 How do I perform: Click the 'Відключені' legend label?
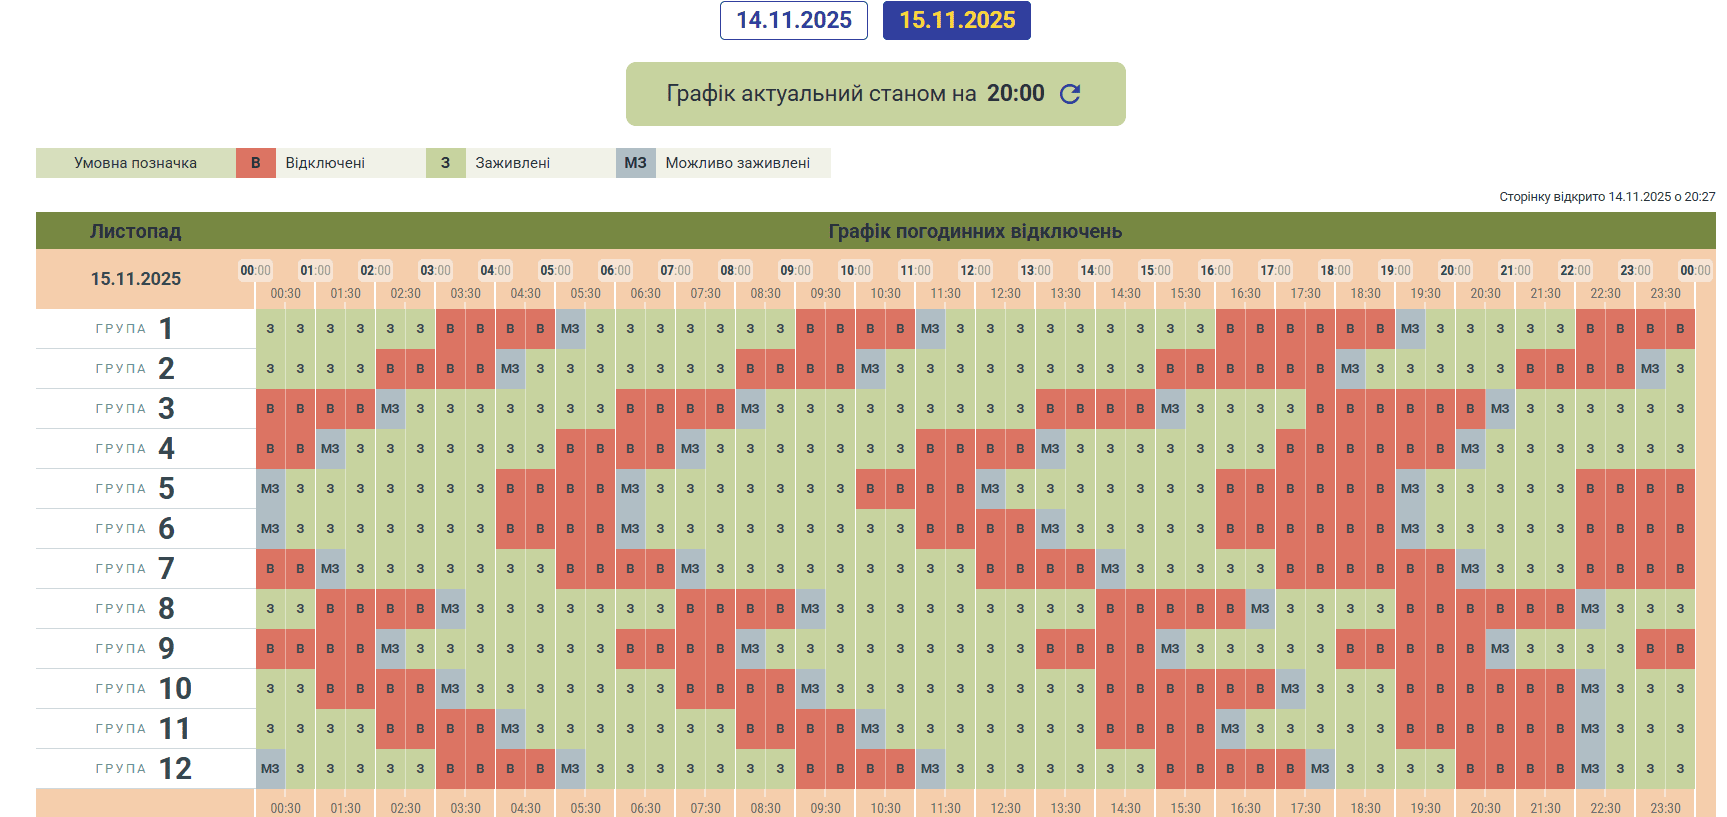point(325,163)
